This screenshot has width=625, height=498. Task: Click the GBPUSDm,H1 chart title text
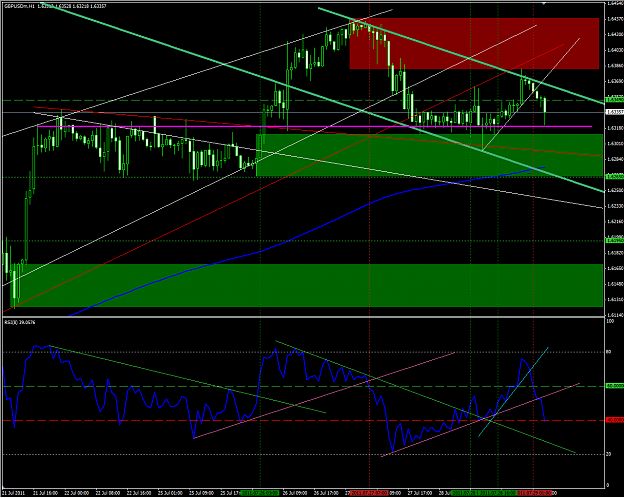coord(20,6)
